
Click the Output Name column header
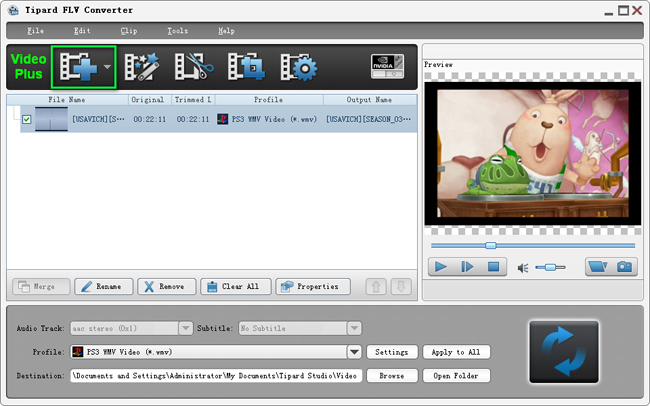pyautogui.click(x=369, y=100)
